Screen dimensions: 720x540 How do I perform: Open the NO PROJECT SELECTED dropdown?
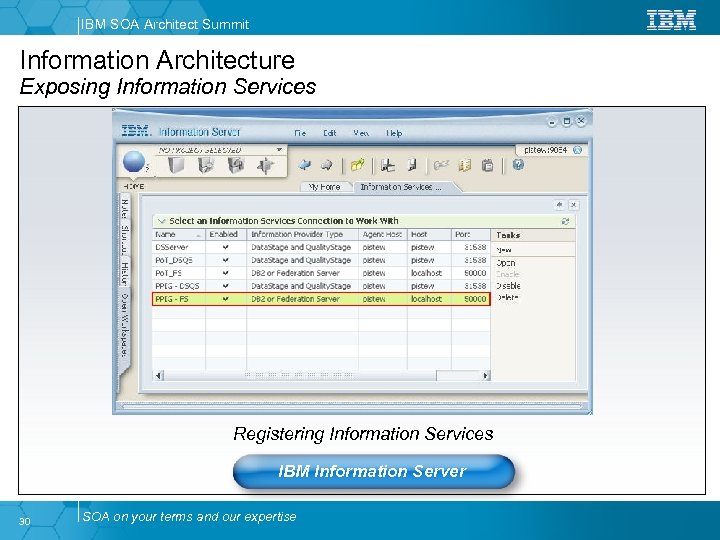[x=279, y=150]
